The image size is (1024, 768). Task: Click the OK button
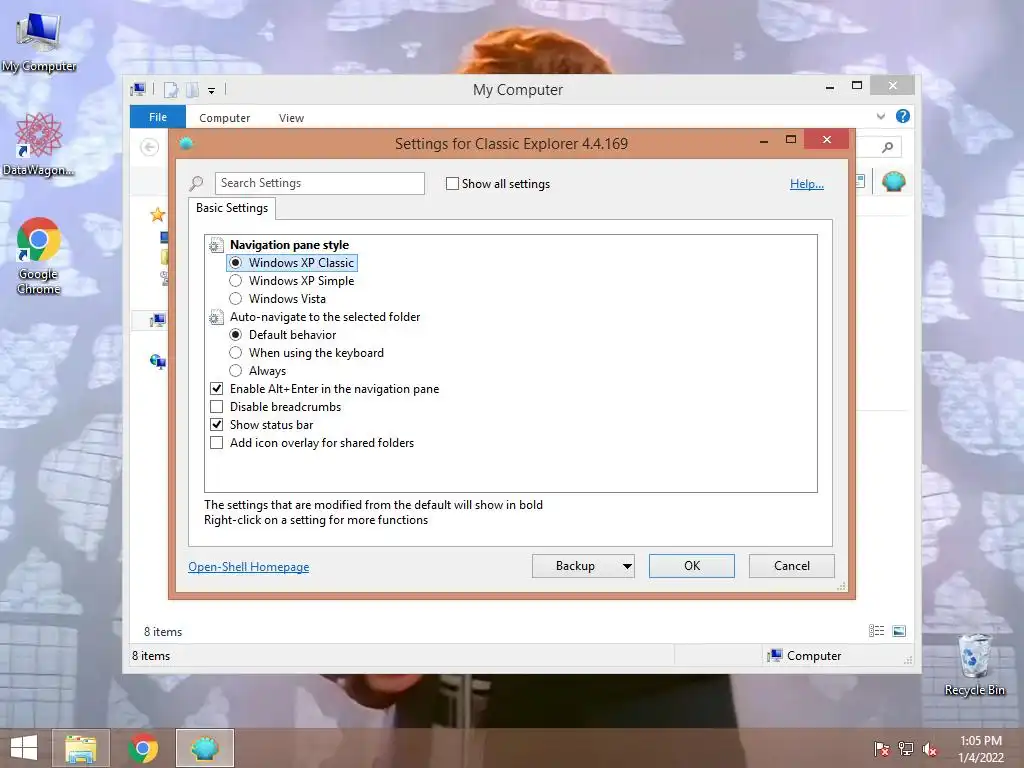pyautogui.click(x=692, y=566)
